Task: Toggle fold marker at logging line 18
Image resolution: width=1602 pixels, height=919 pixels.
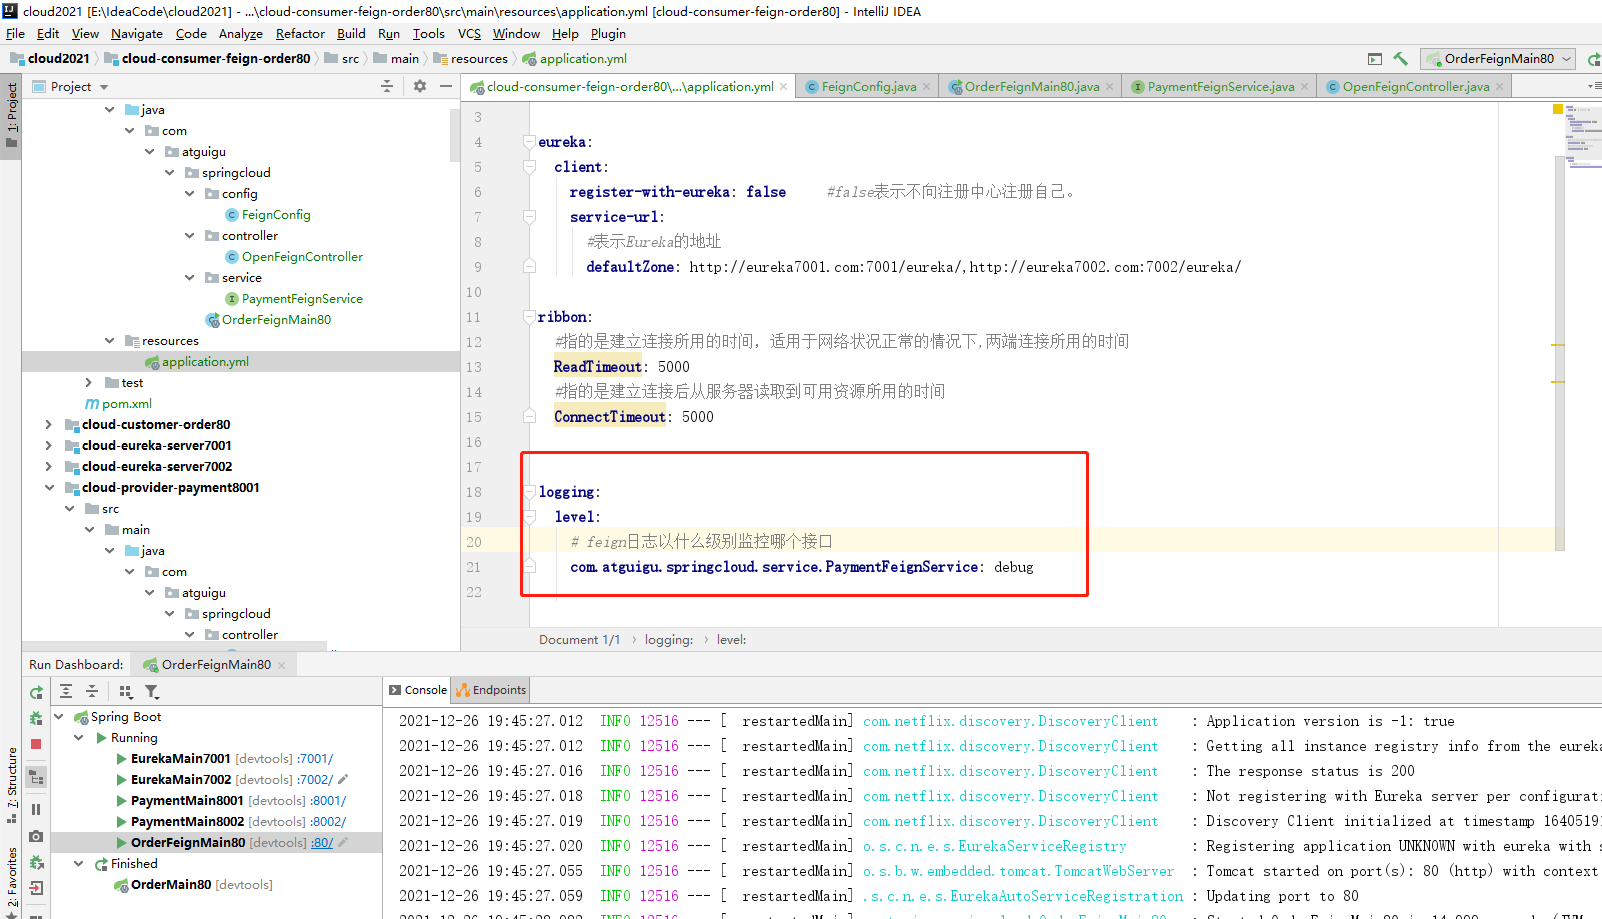Action: coord(529,492)
